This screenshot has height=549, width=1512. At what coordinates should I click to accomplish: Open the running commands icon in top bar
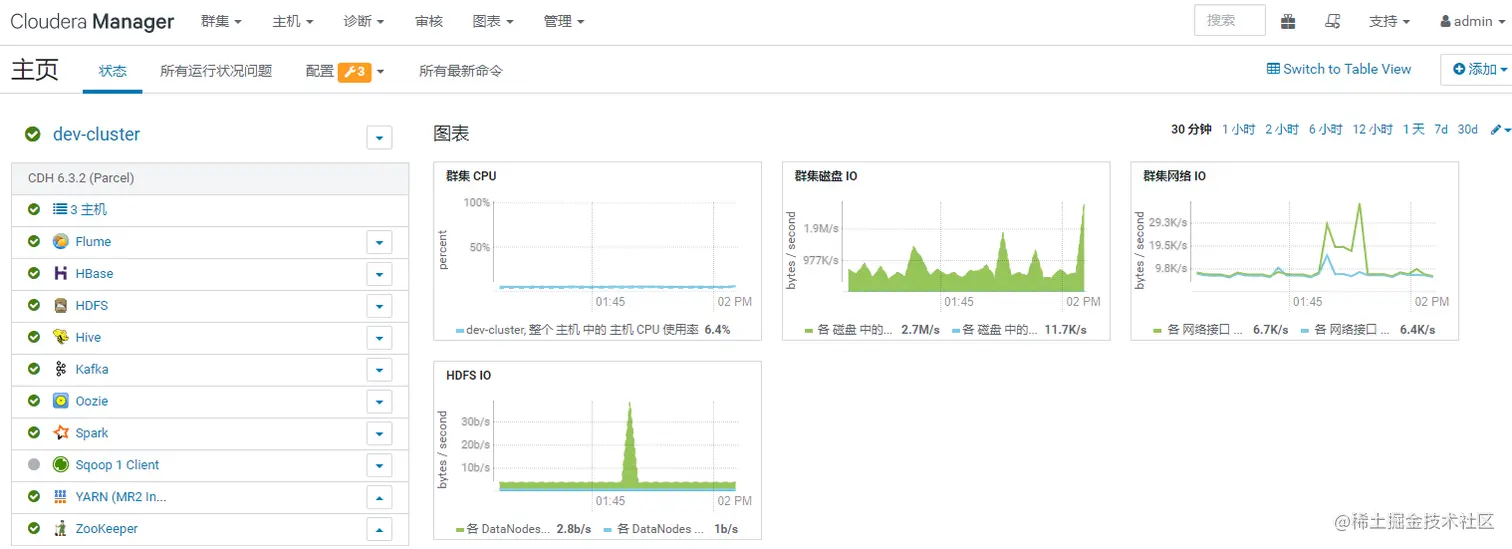[1332, 21]
